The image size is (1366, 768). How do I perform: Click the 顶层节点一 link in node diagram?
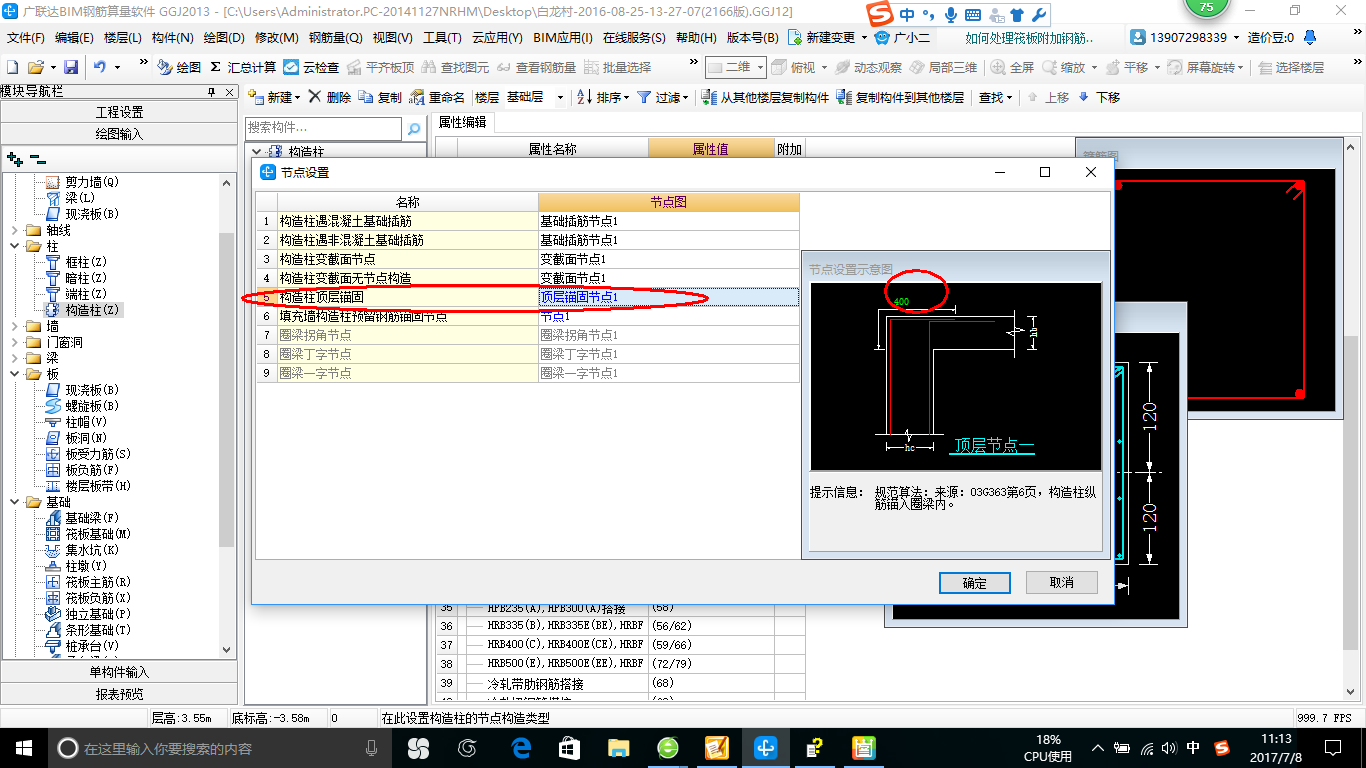tap(992, 446)
